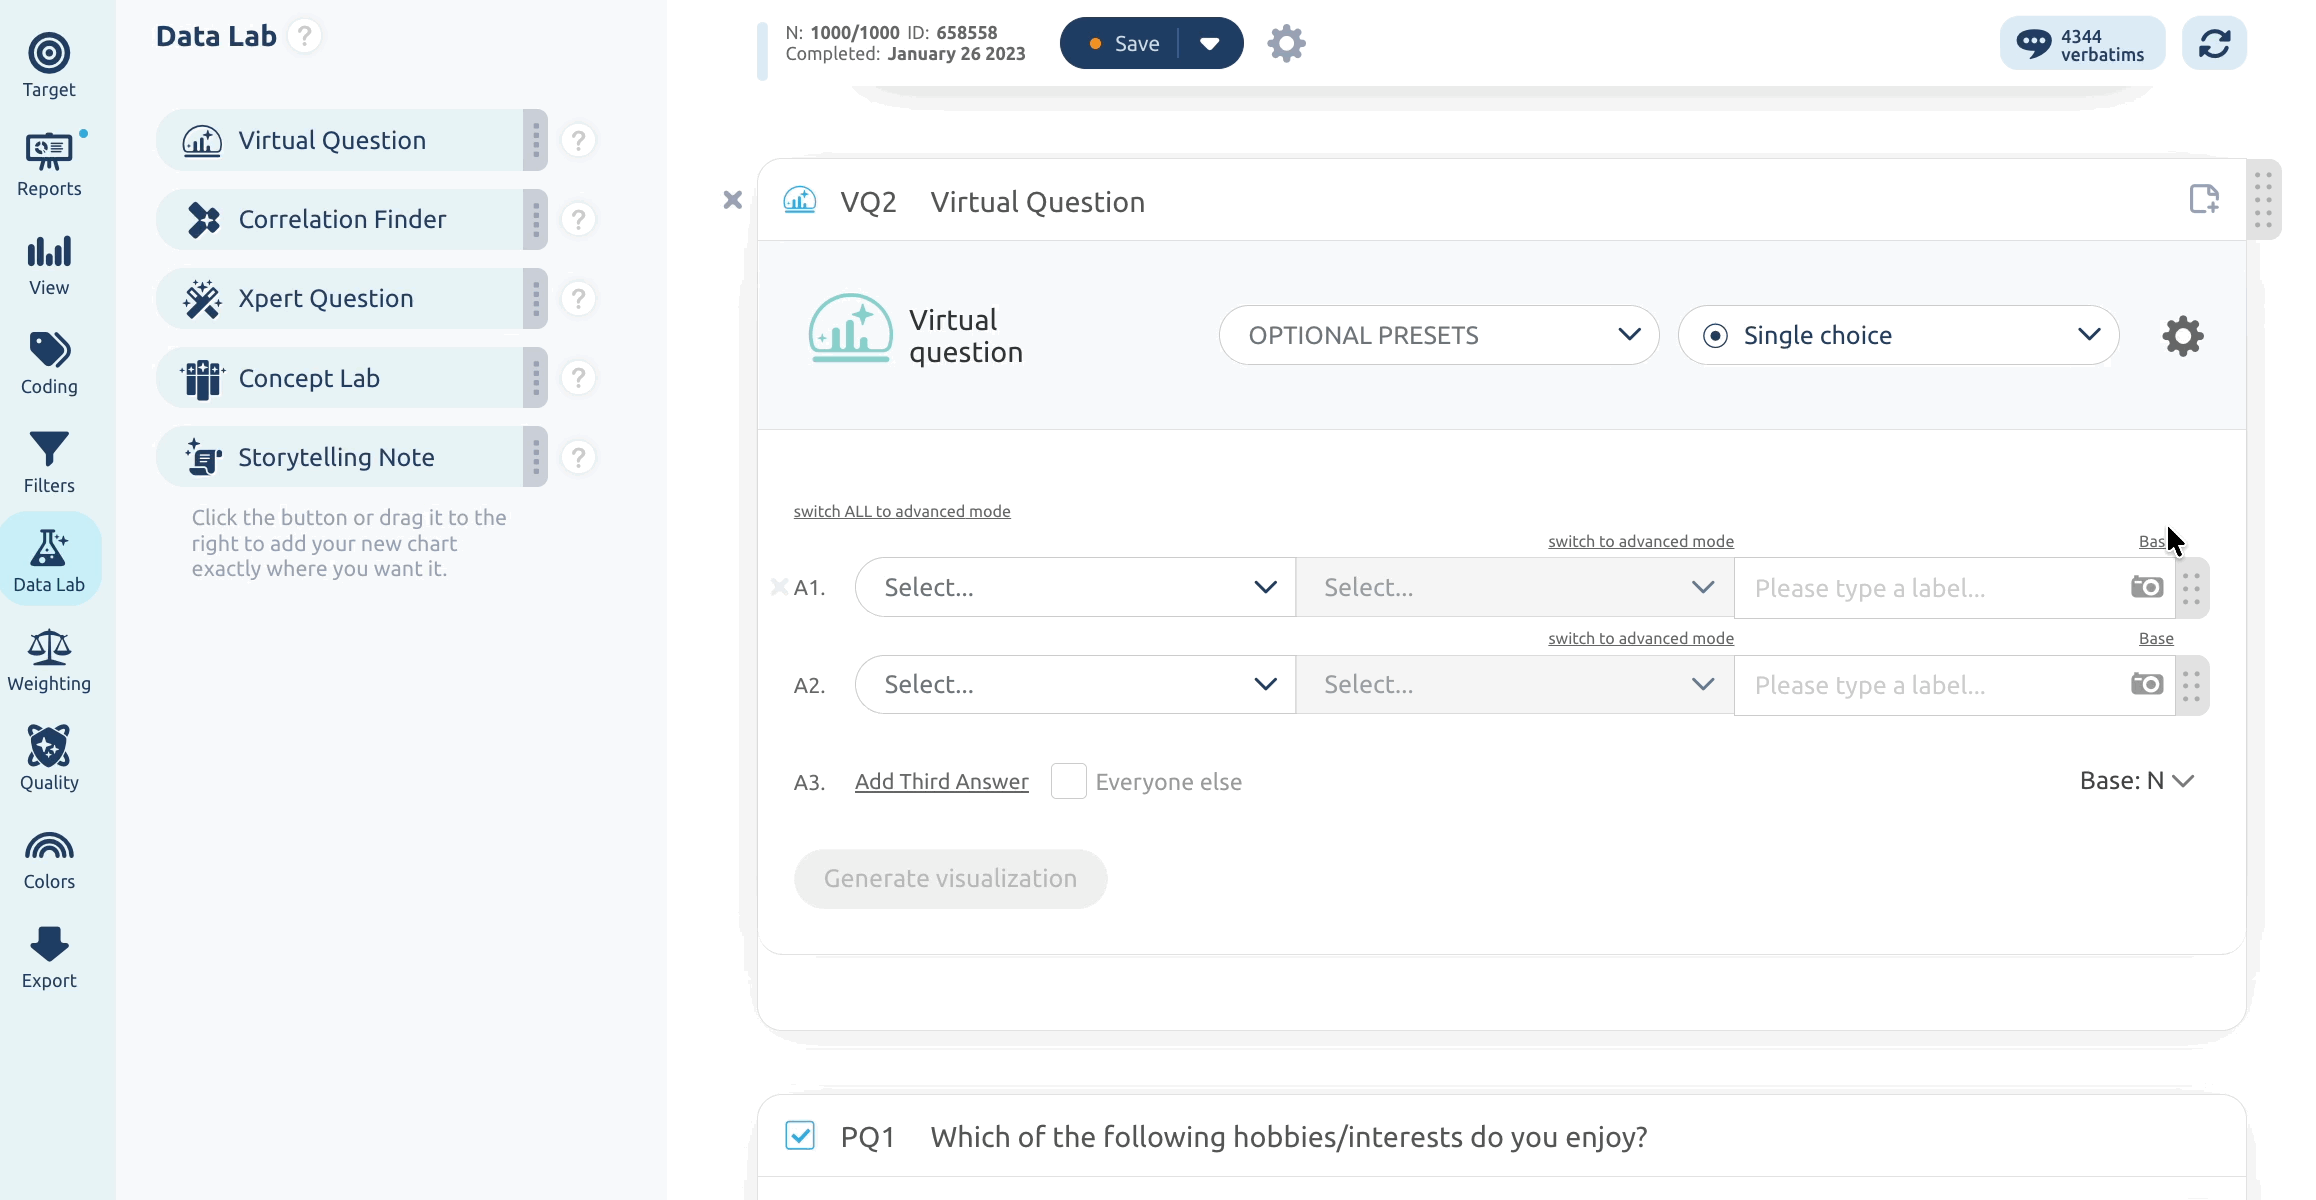This screenshot has width=2316, height=1200.
Task: Open settings gear next to Save
Action: pos(1287,43)
